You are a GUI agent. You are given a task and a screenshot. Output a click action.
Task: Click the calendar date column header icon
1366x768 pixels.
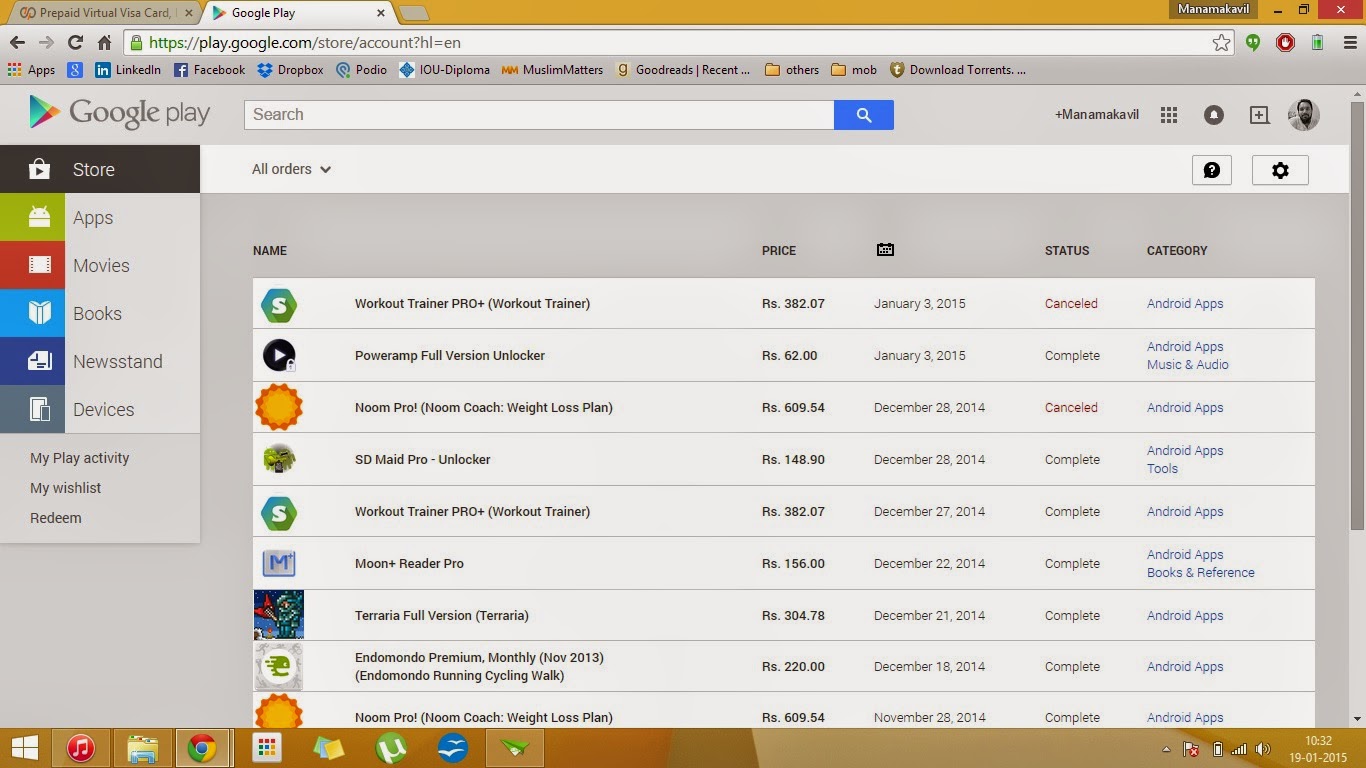(885, 250)
